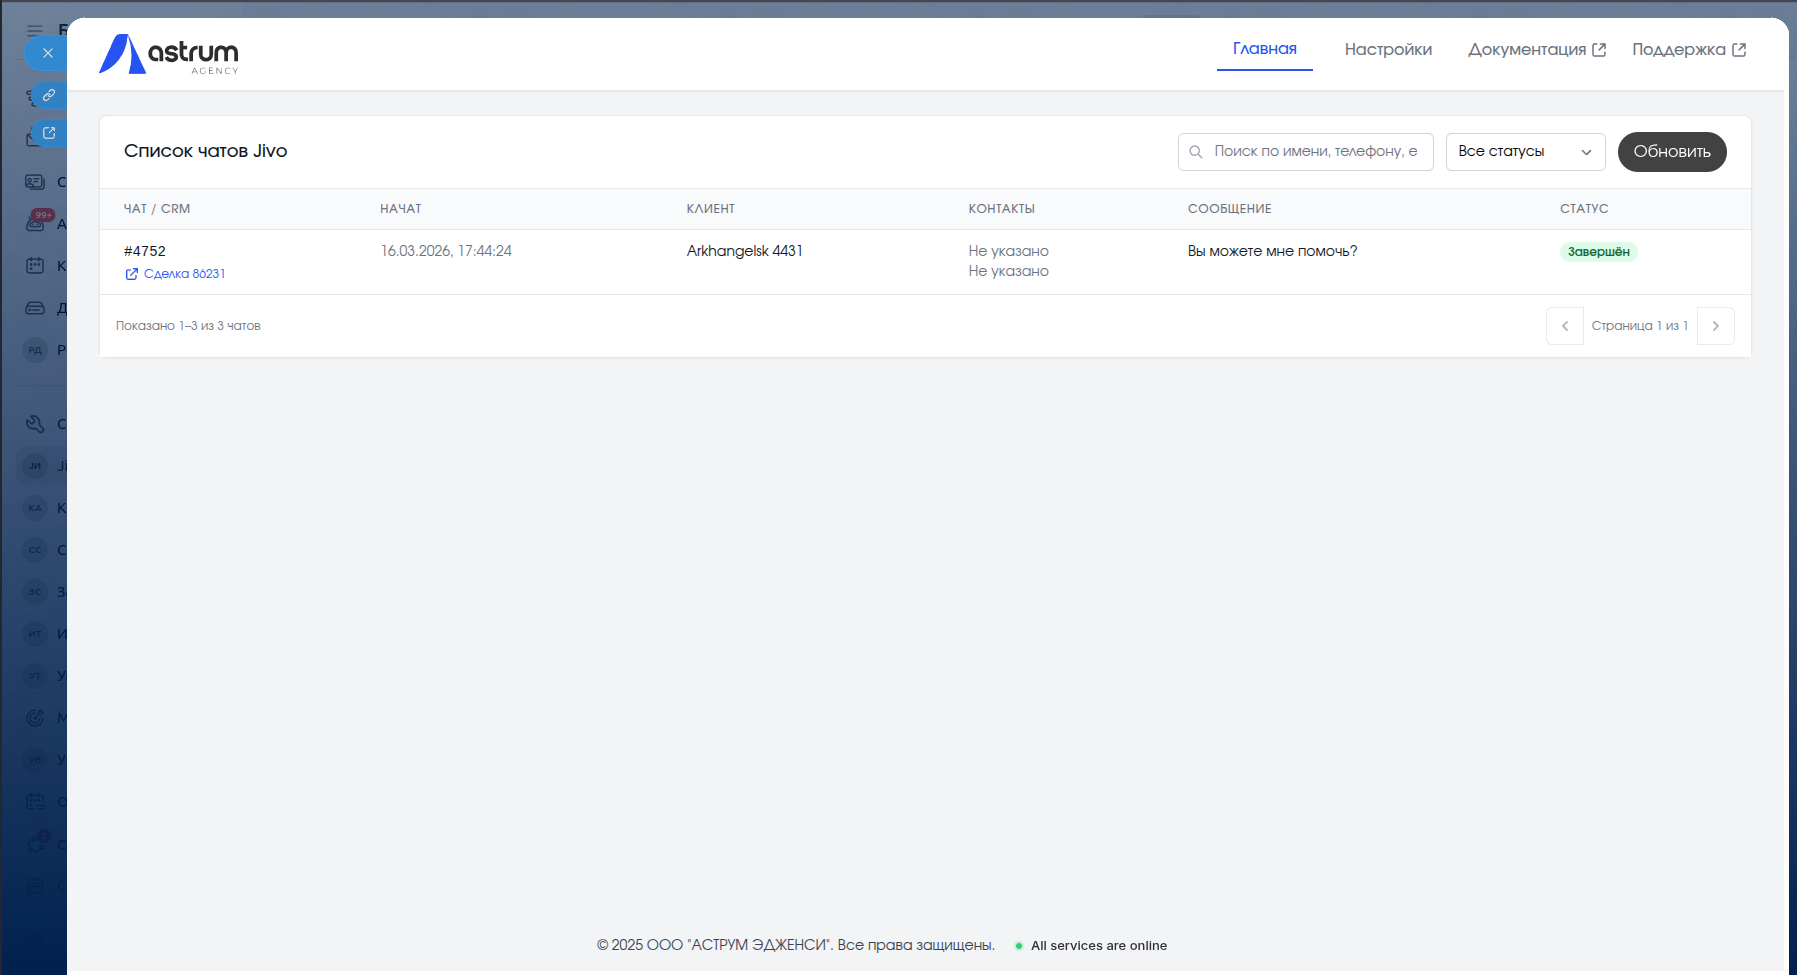
Task: Click the target icon in left sidebar
Action: [x=35, y=718]
